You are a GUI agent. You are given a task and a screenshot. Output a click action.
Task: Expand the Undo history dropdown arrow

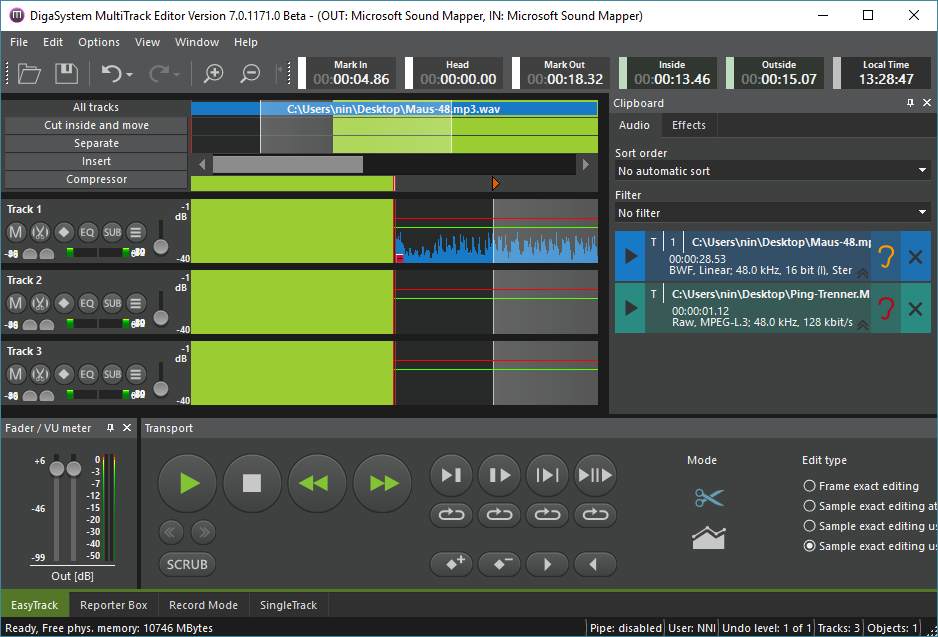coord(130,74)
